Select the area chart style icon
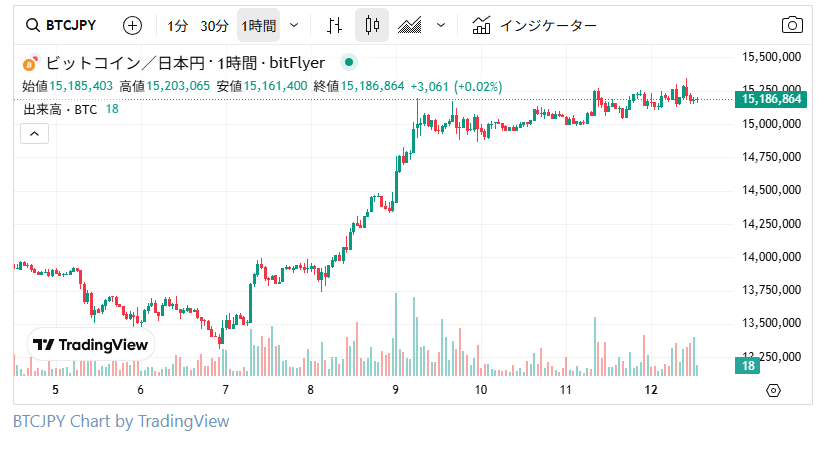Viewport: 836px width, 450px height. [x=410, y=25]
